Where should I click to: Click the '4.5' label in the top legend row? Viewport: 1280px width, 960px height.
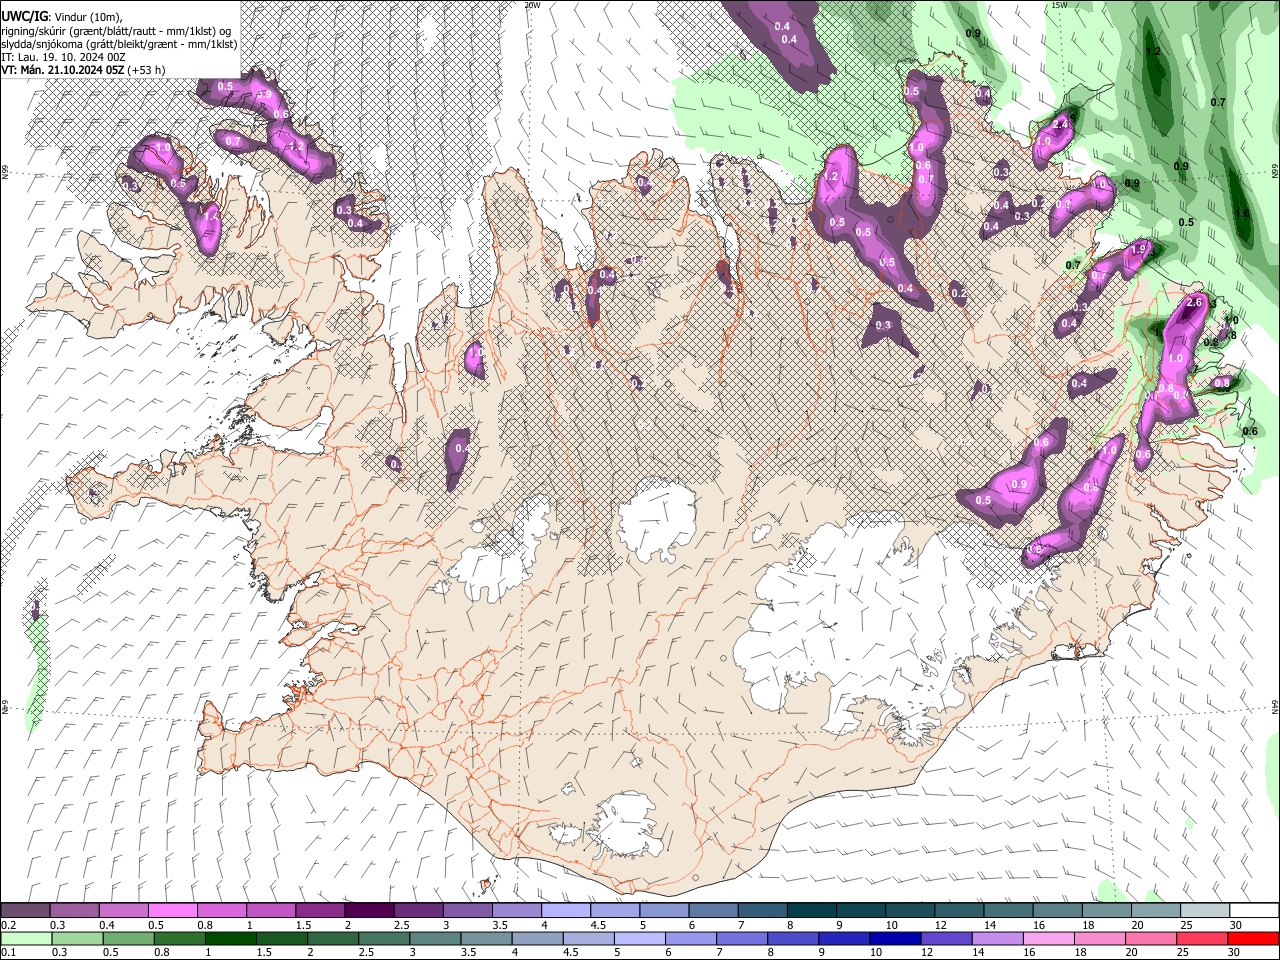(x=597, y=925)
